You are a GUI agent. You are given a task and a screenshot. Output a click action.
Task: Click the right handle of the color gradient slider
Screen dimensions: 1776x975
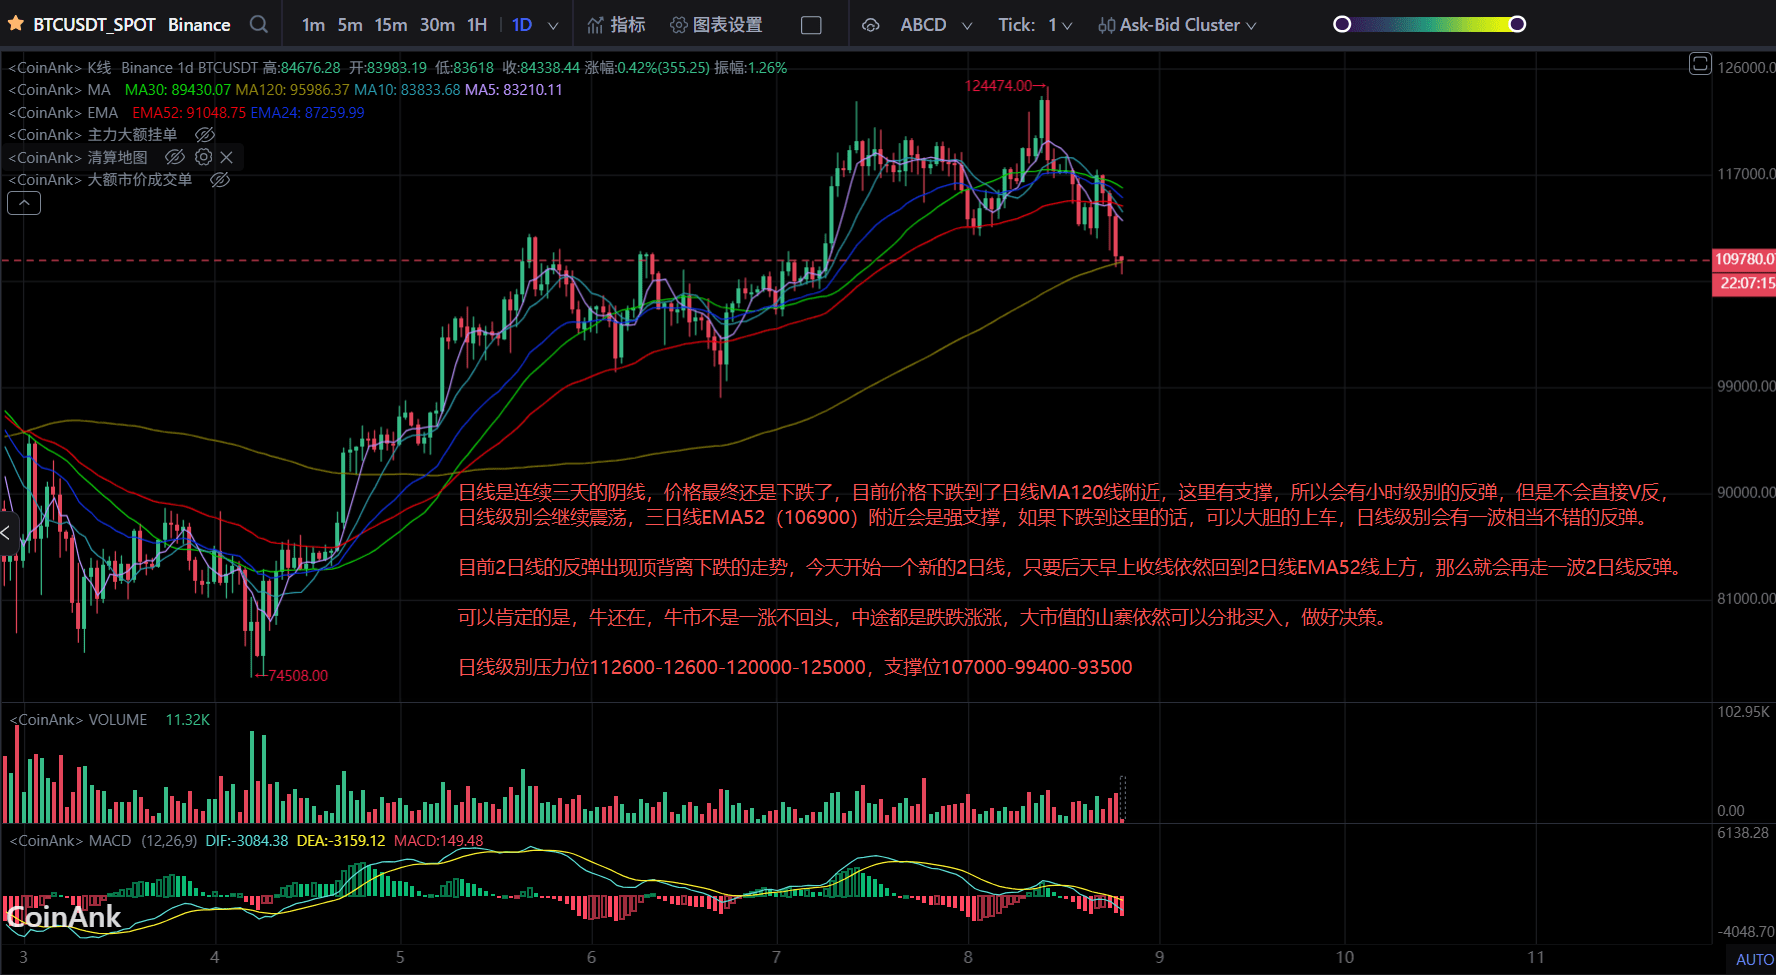(1517, 24)
